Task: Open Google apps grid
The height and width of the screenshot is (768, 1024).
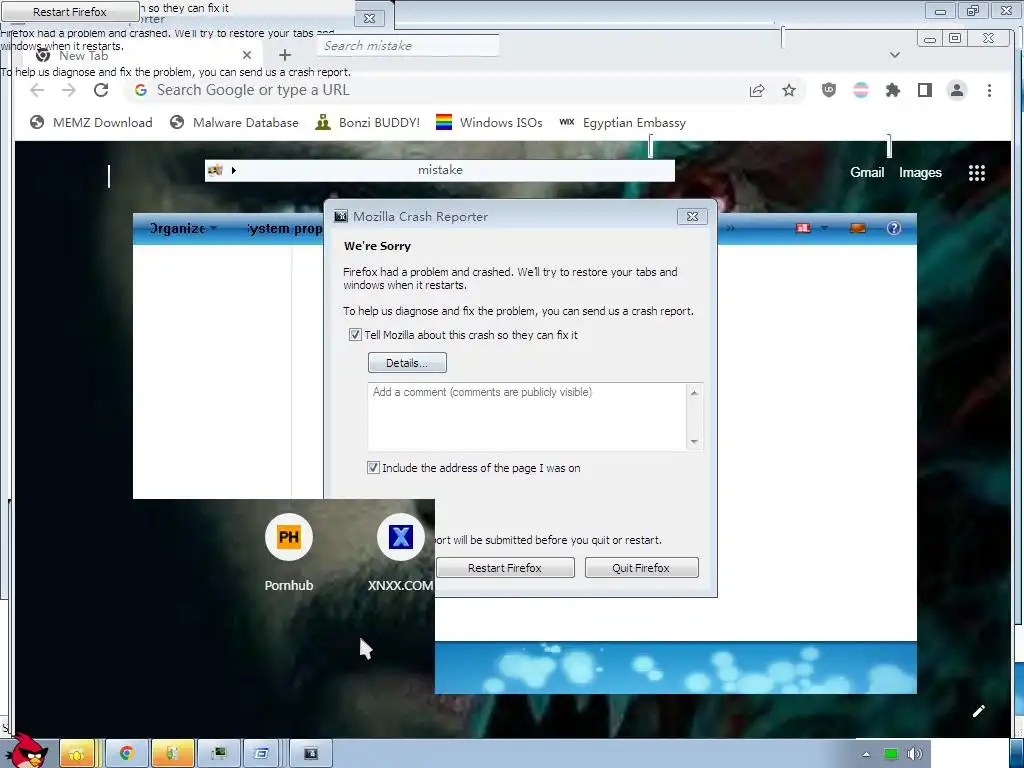Action: [x=976, y=172]
